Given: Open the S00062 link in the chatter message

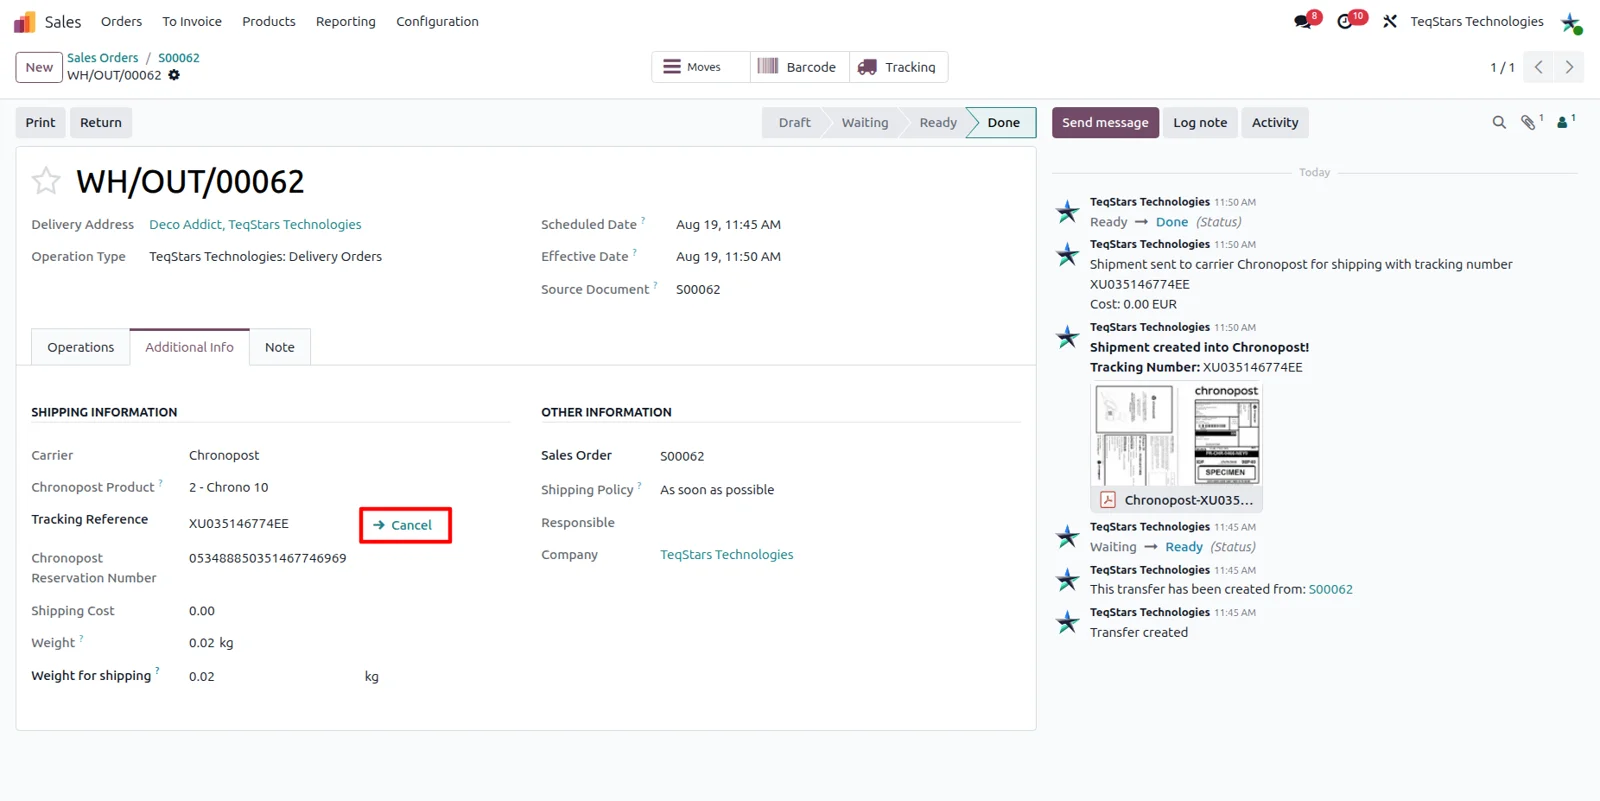Looking at the screenshot, I should pos(1331,589).
